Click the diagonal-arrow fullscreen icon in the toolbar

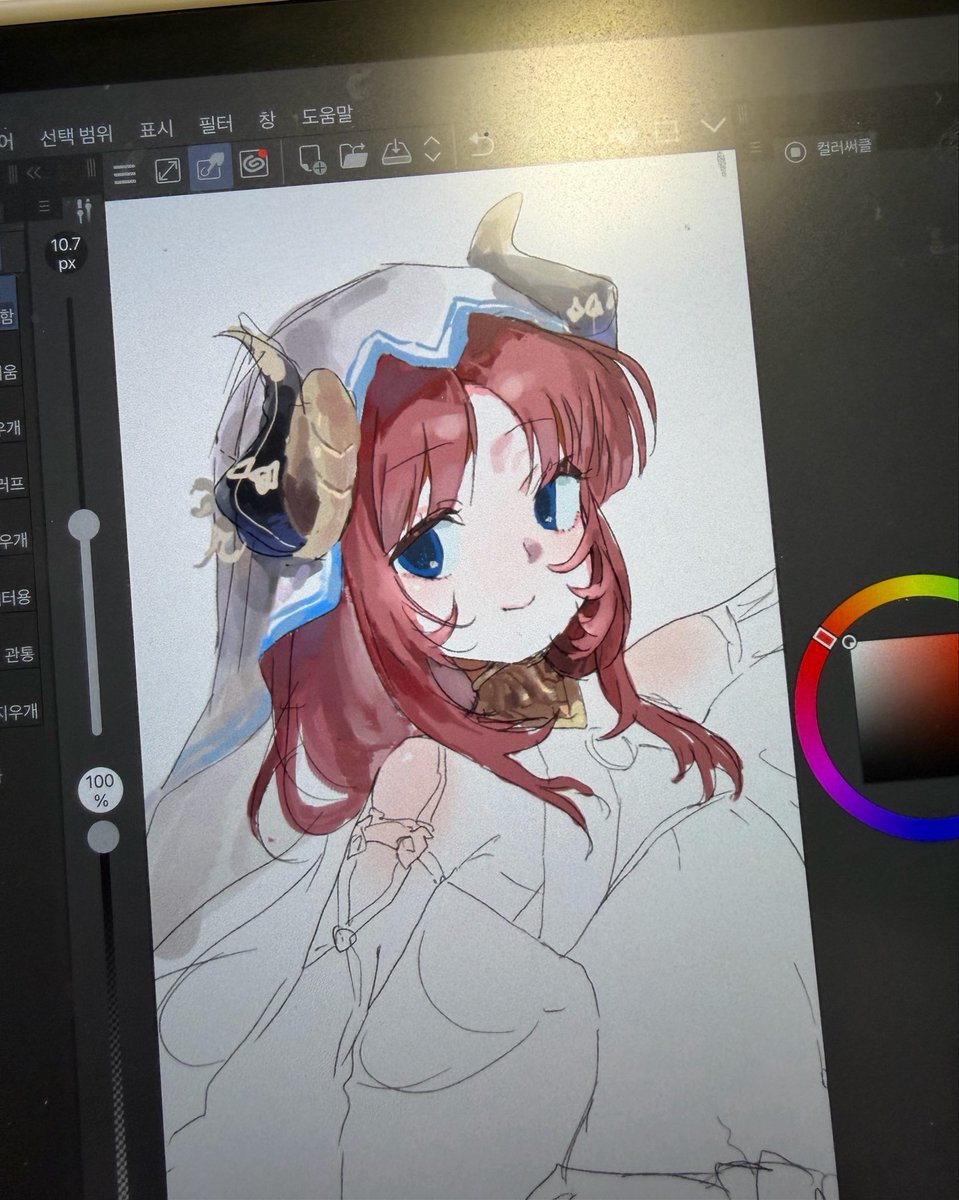(168, 171)
